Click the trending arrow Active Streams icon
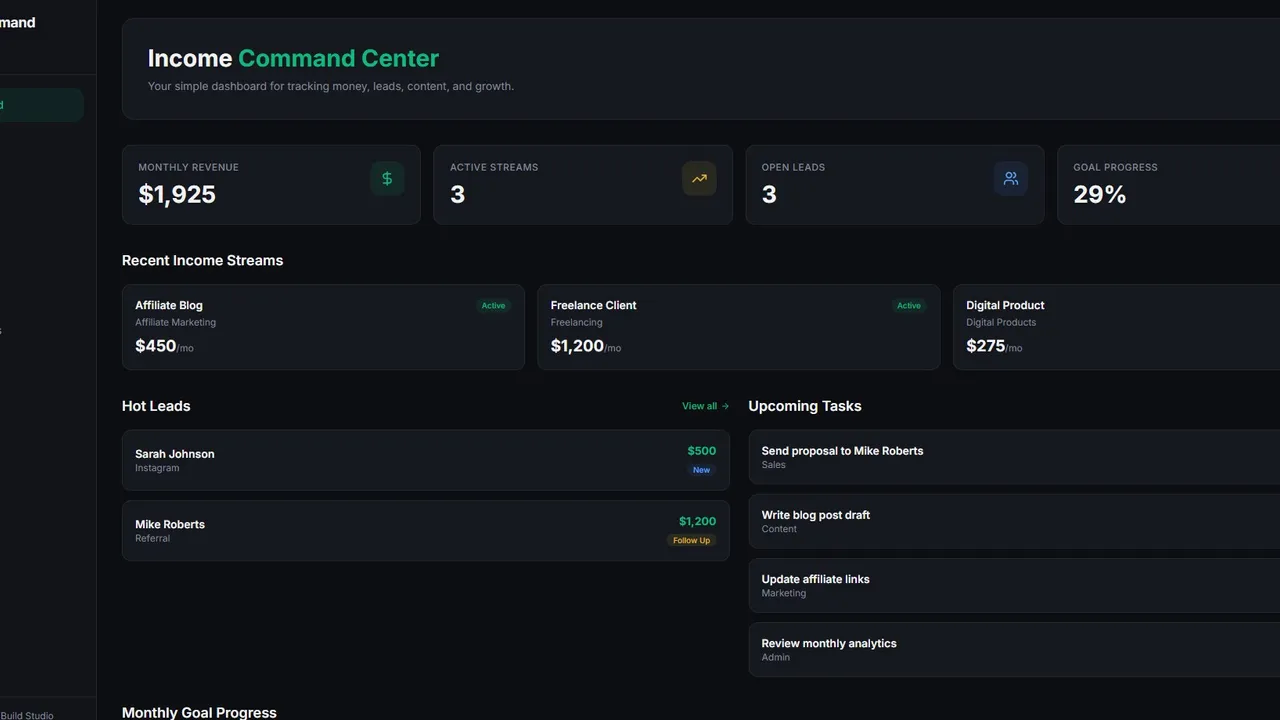The image size is (1280, 720). pos(699,179)
